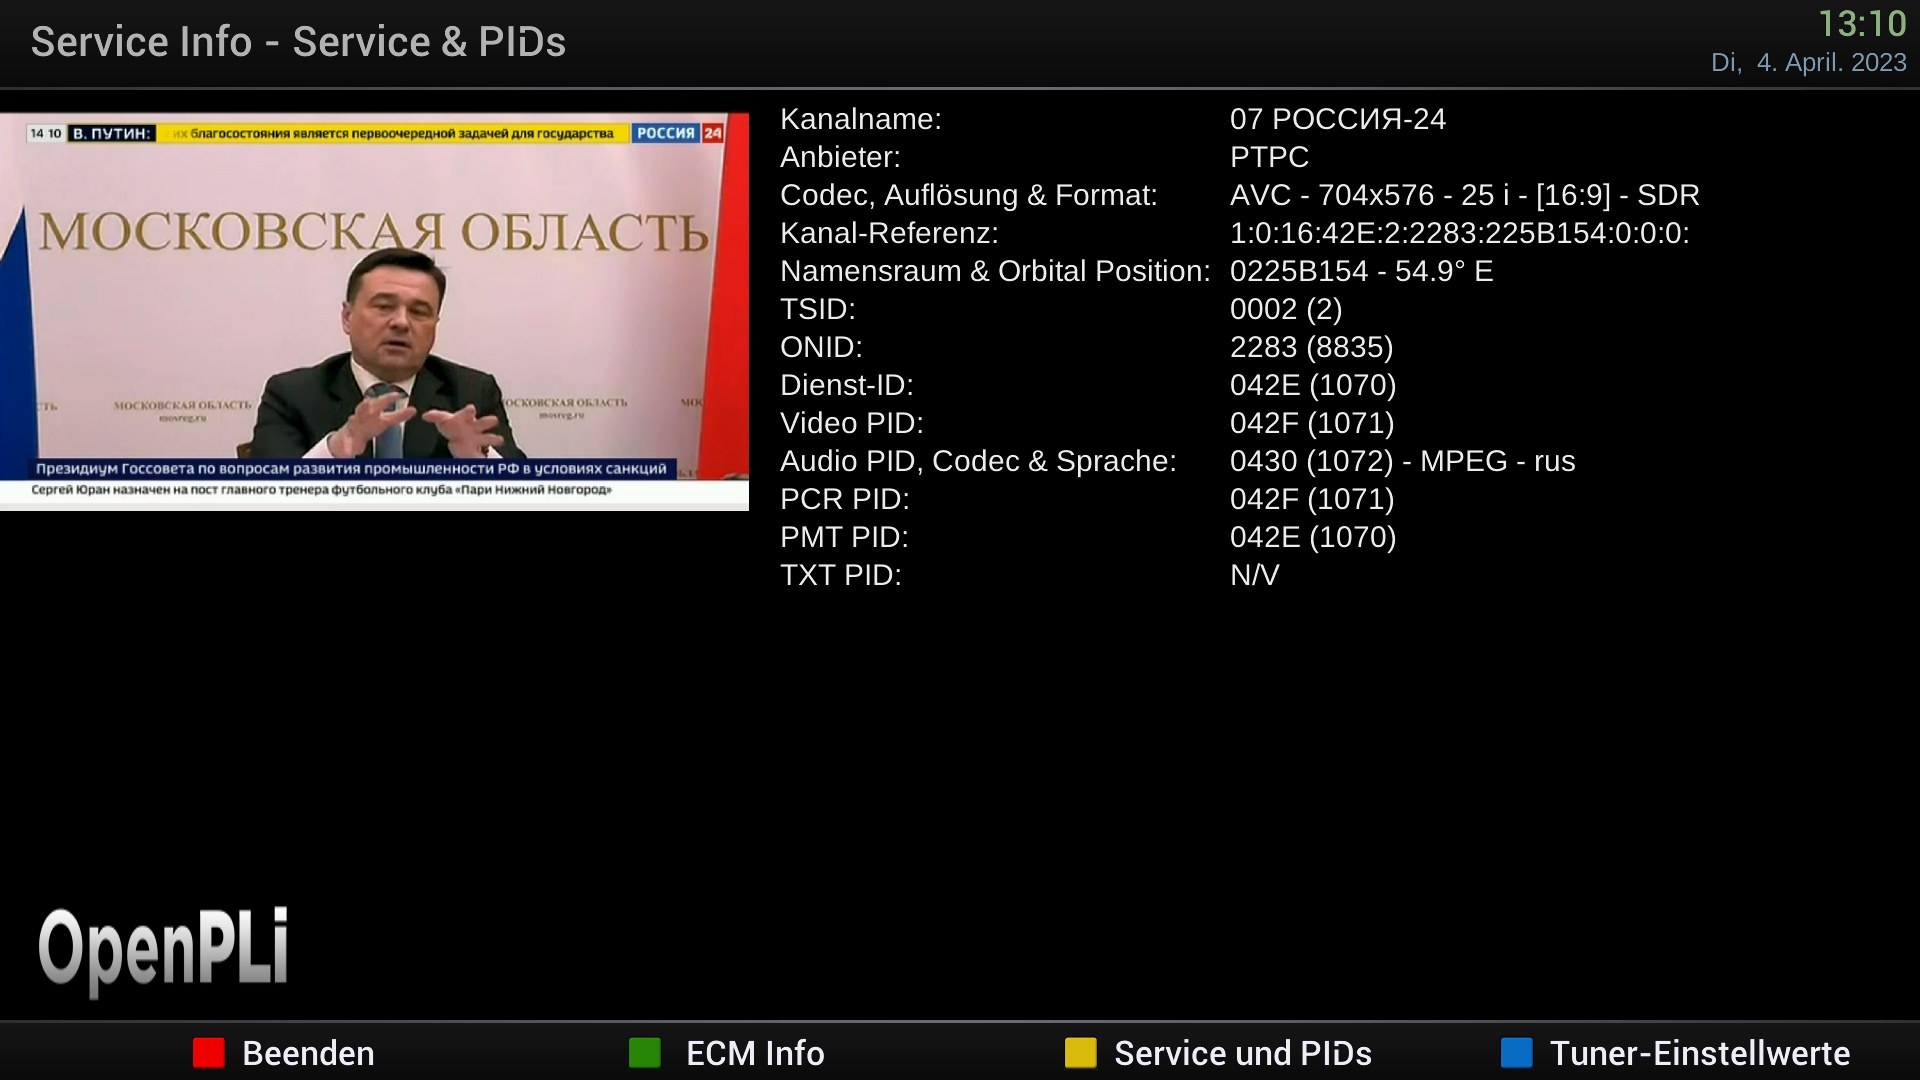Viewport: 1920px width, 1080px height.
Task: Click the red Beenden color button
Action: [x=208, y=1053]
